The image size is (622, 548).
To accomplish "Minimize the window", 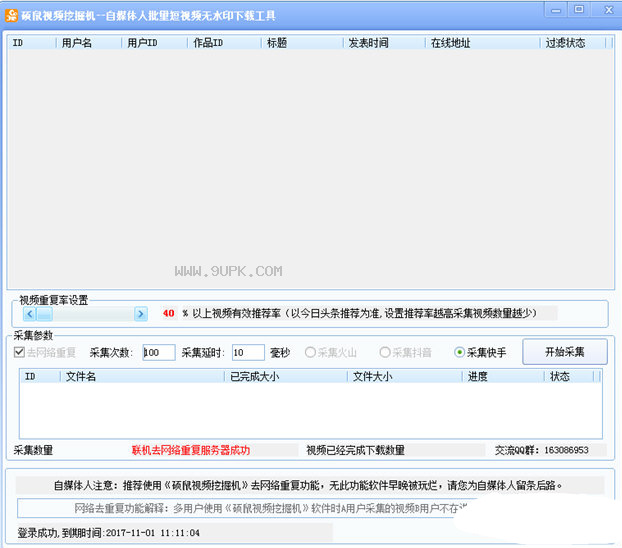I will (556, 10).
